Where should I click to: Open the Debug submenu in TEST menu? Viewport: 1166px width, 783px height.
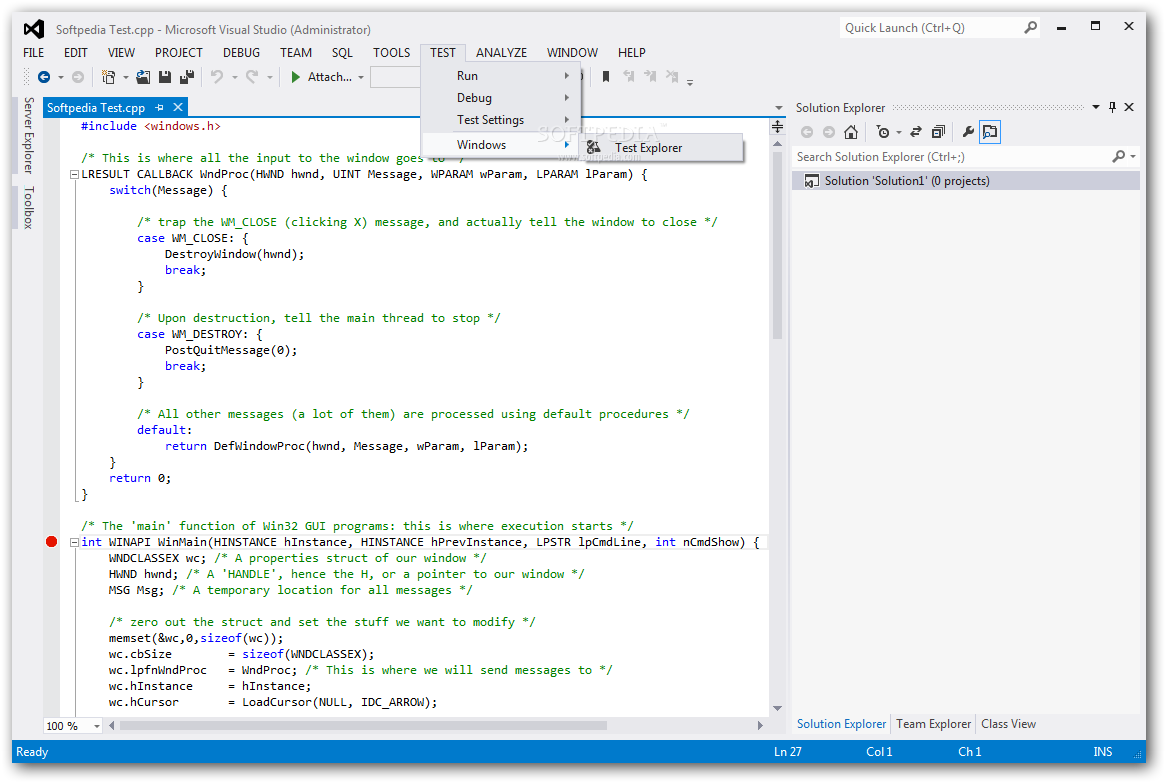tap(501, 97)
